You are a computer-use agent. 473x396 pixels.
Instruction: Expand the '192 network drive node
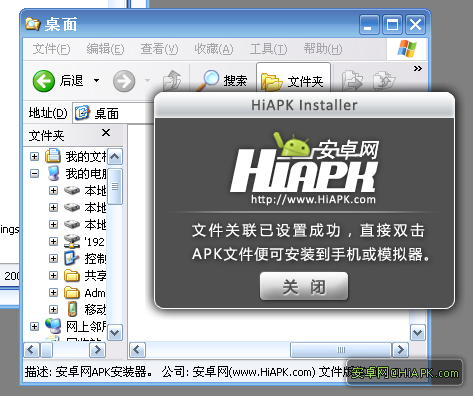click(x=53, y=241)
